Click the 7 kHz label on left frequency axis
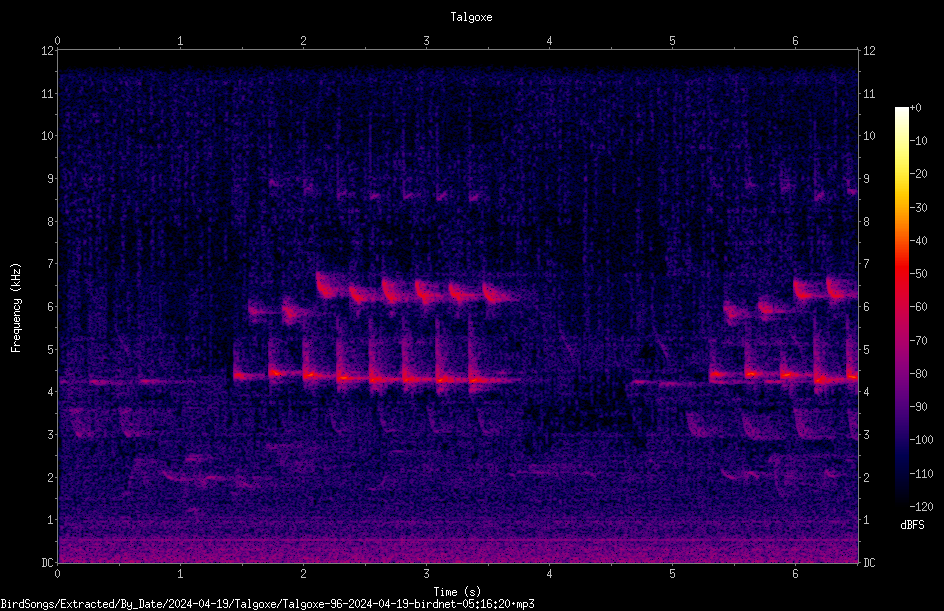 pyautogui.click(x=50, y=264)
